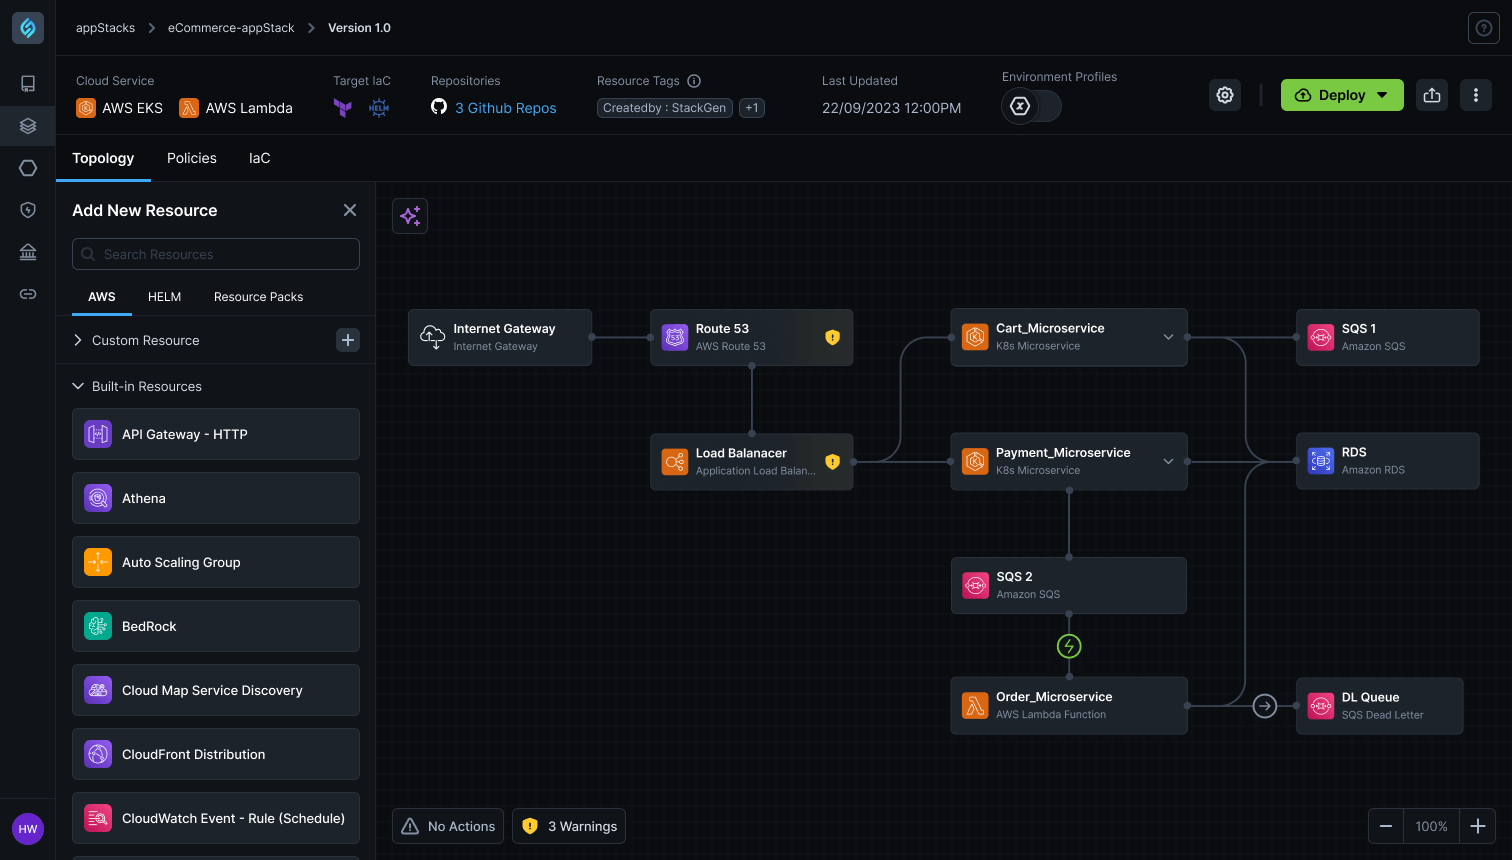Click the Route 53 warning shield icon
This screenshot has height=860, width=1512.
pyautogui.click(x=832, y=338)
